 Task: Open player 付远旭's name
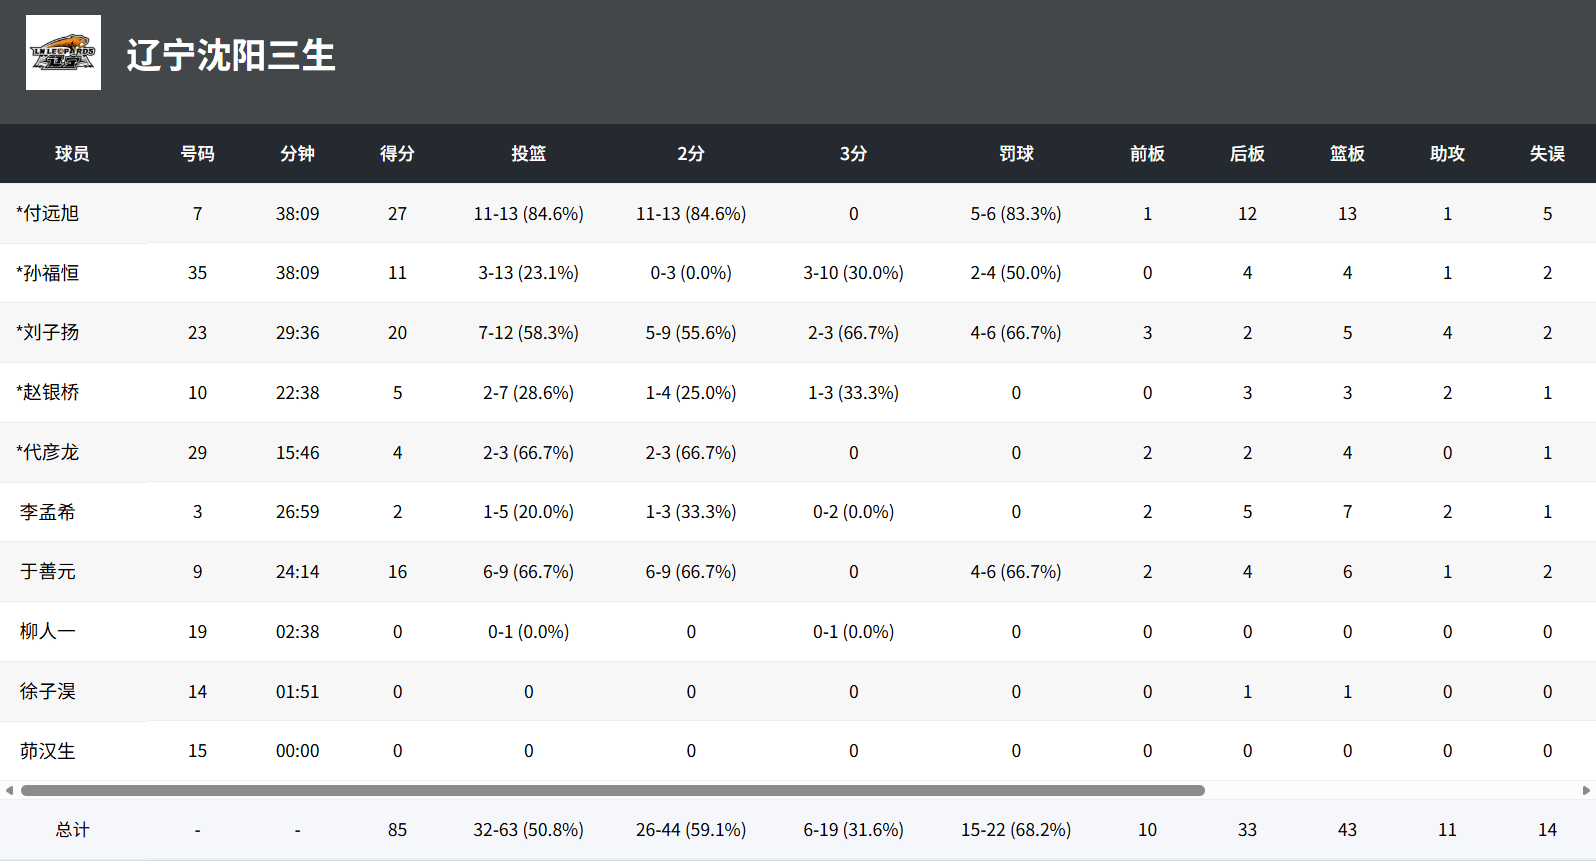(48, 213)
